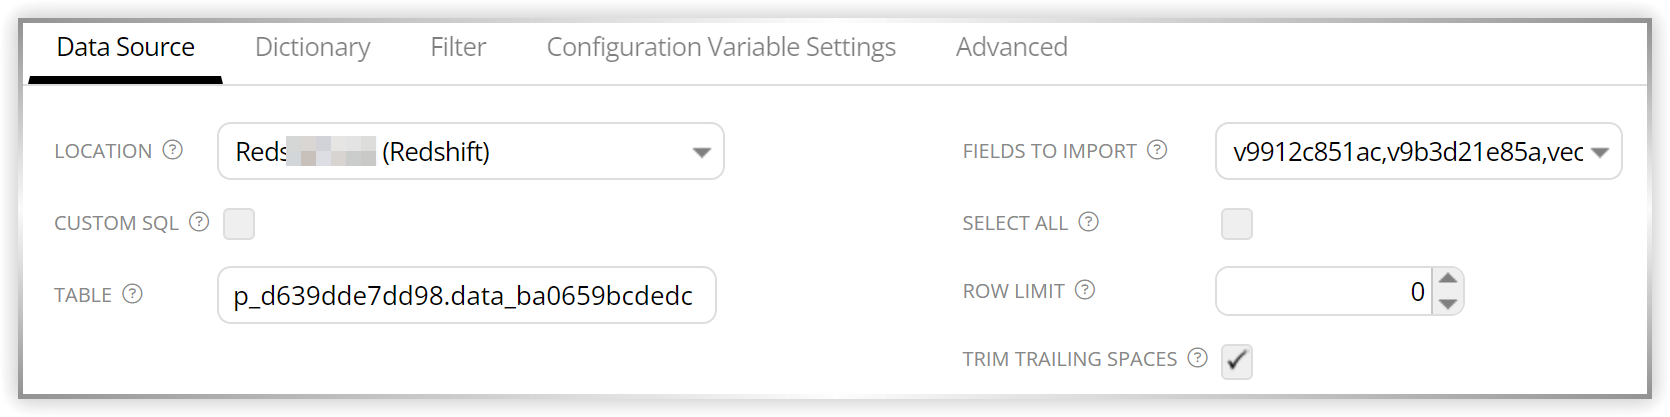Click the help icon beside SELECT ALL
Screen dimensions: 1670x417
1089,222
